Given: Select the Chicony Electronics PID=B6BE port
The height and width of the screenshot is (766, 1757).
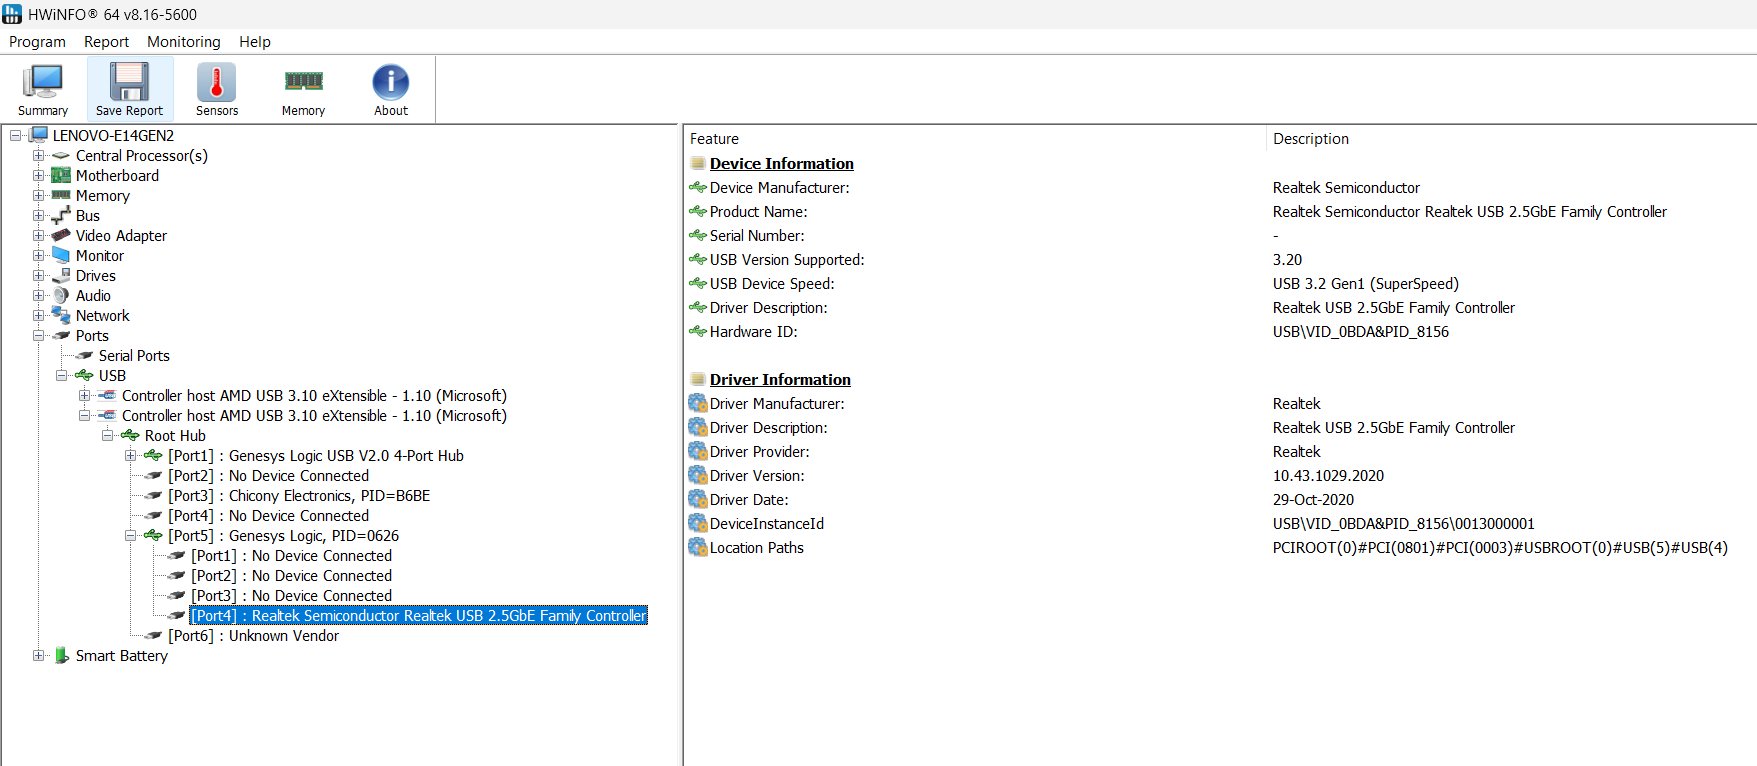Looking at the screenshot, I should coord(299,496).
